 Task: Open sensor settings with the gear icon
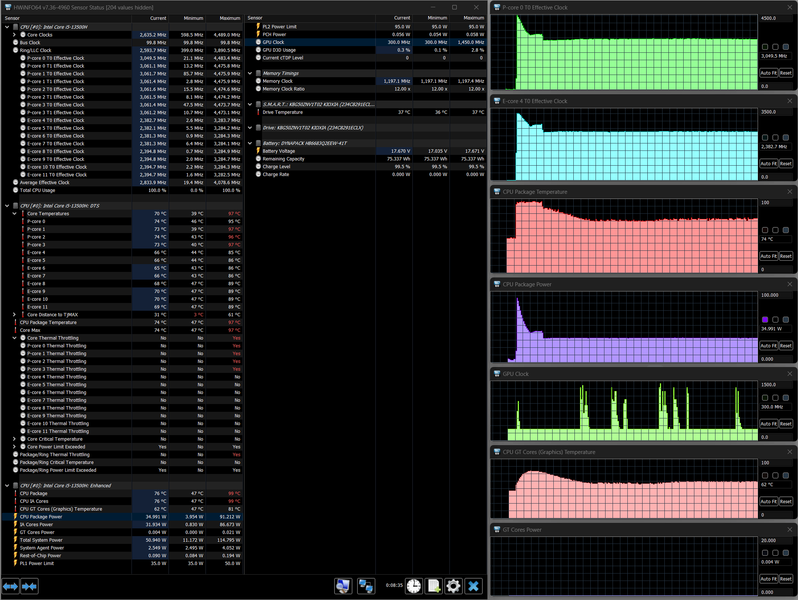[x=453, y=586]
